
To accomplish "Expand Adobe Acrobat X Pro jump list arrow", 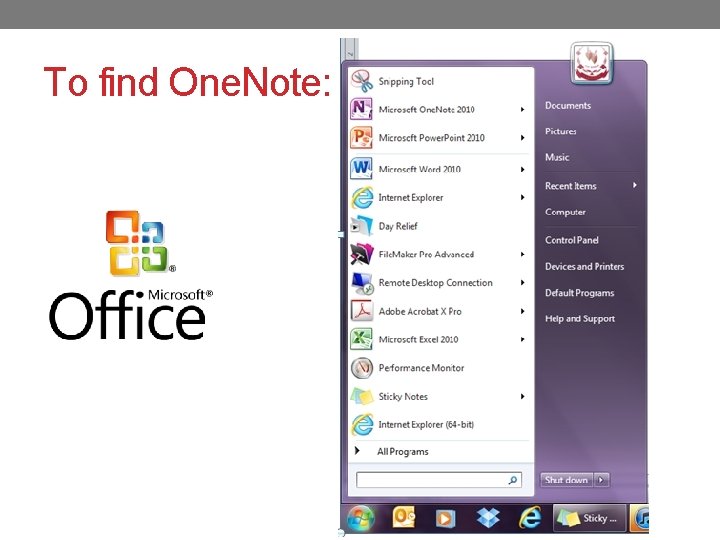I will click(523, 311).
